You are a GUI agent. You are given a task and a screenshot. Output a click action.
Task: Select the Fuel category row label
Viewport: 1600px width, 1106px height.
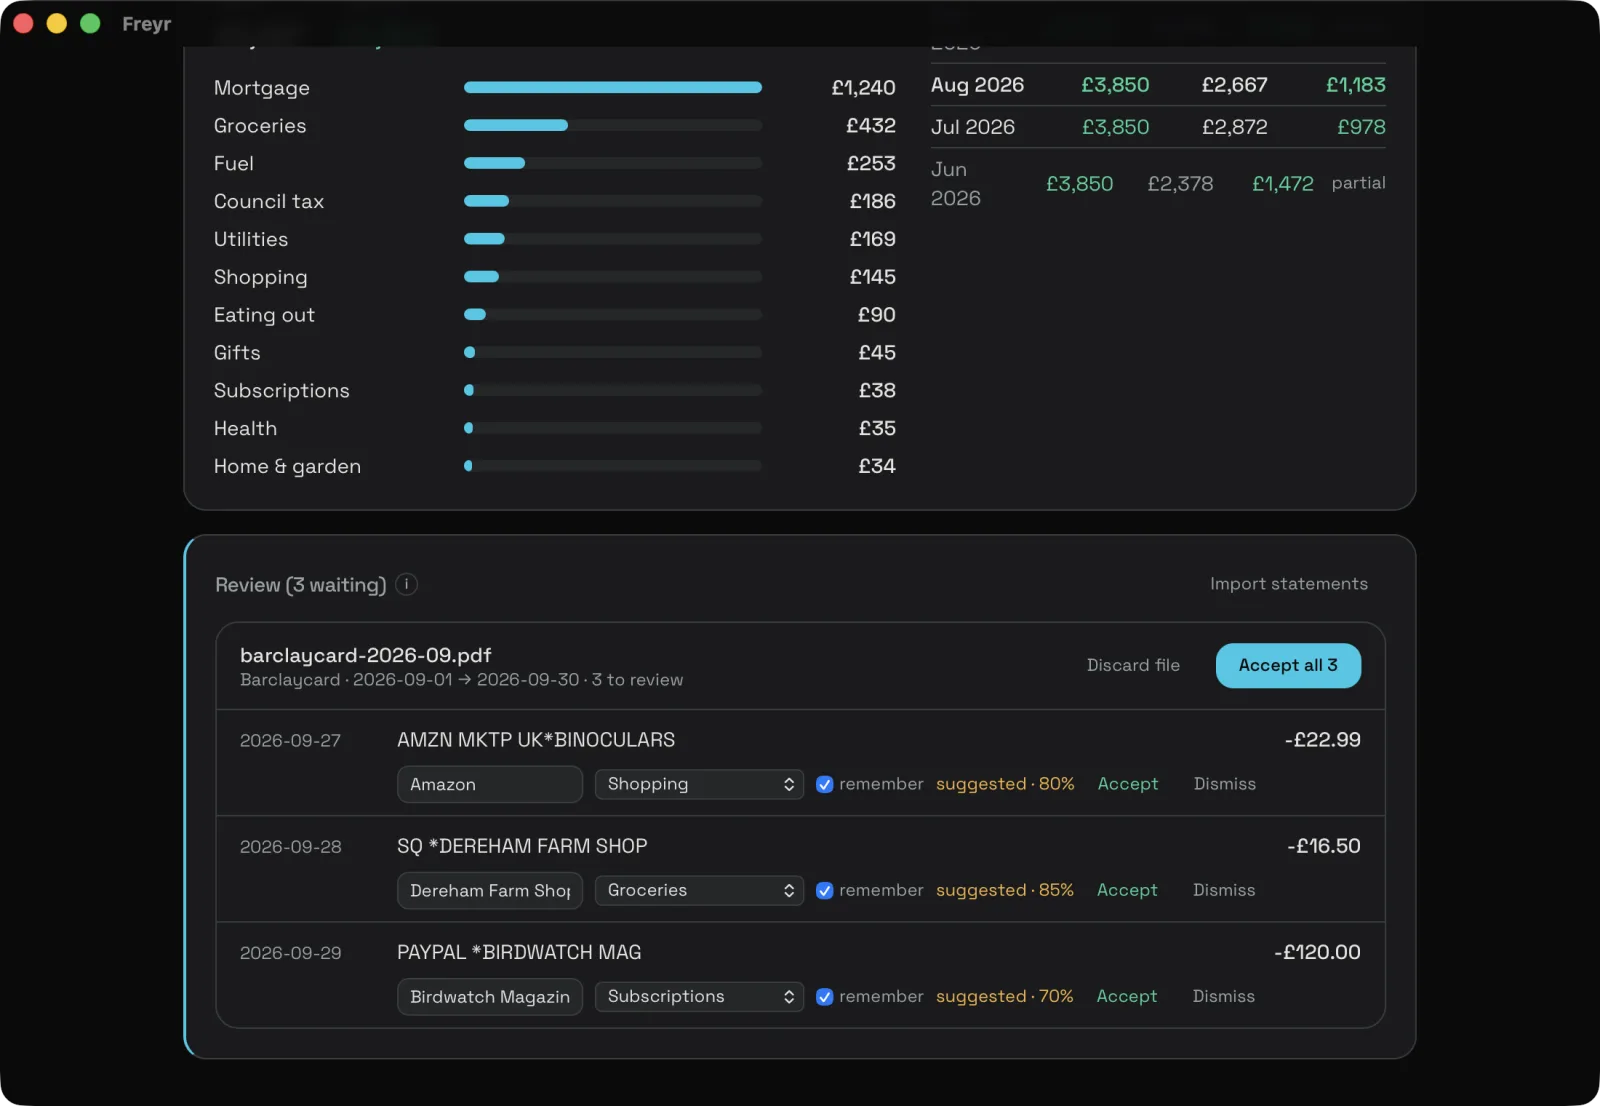(x=234, y=164)
